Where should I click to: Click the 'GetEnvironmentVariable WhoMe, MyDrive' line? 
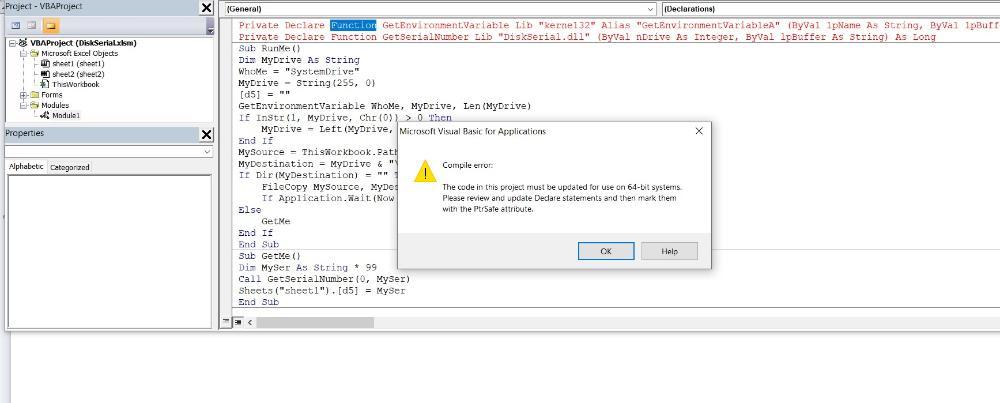point(385,106)
